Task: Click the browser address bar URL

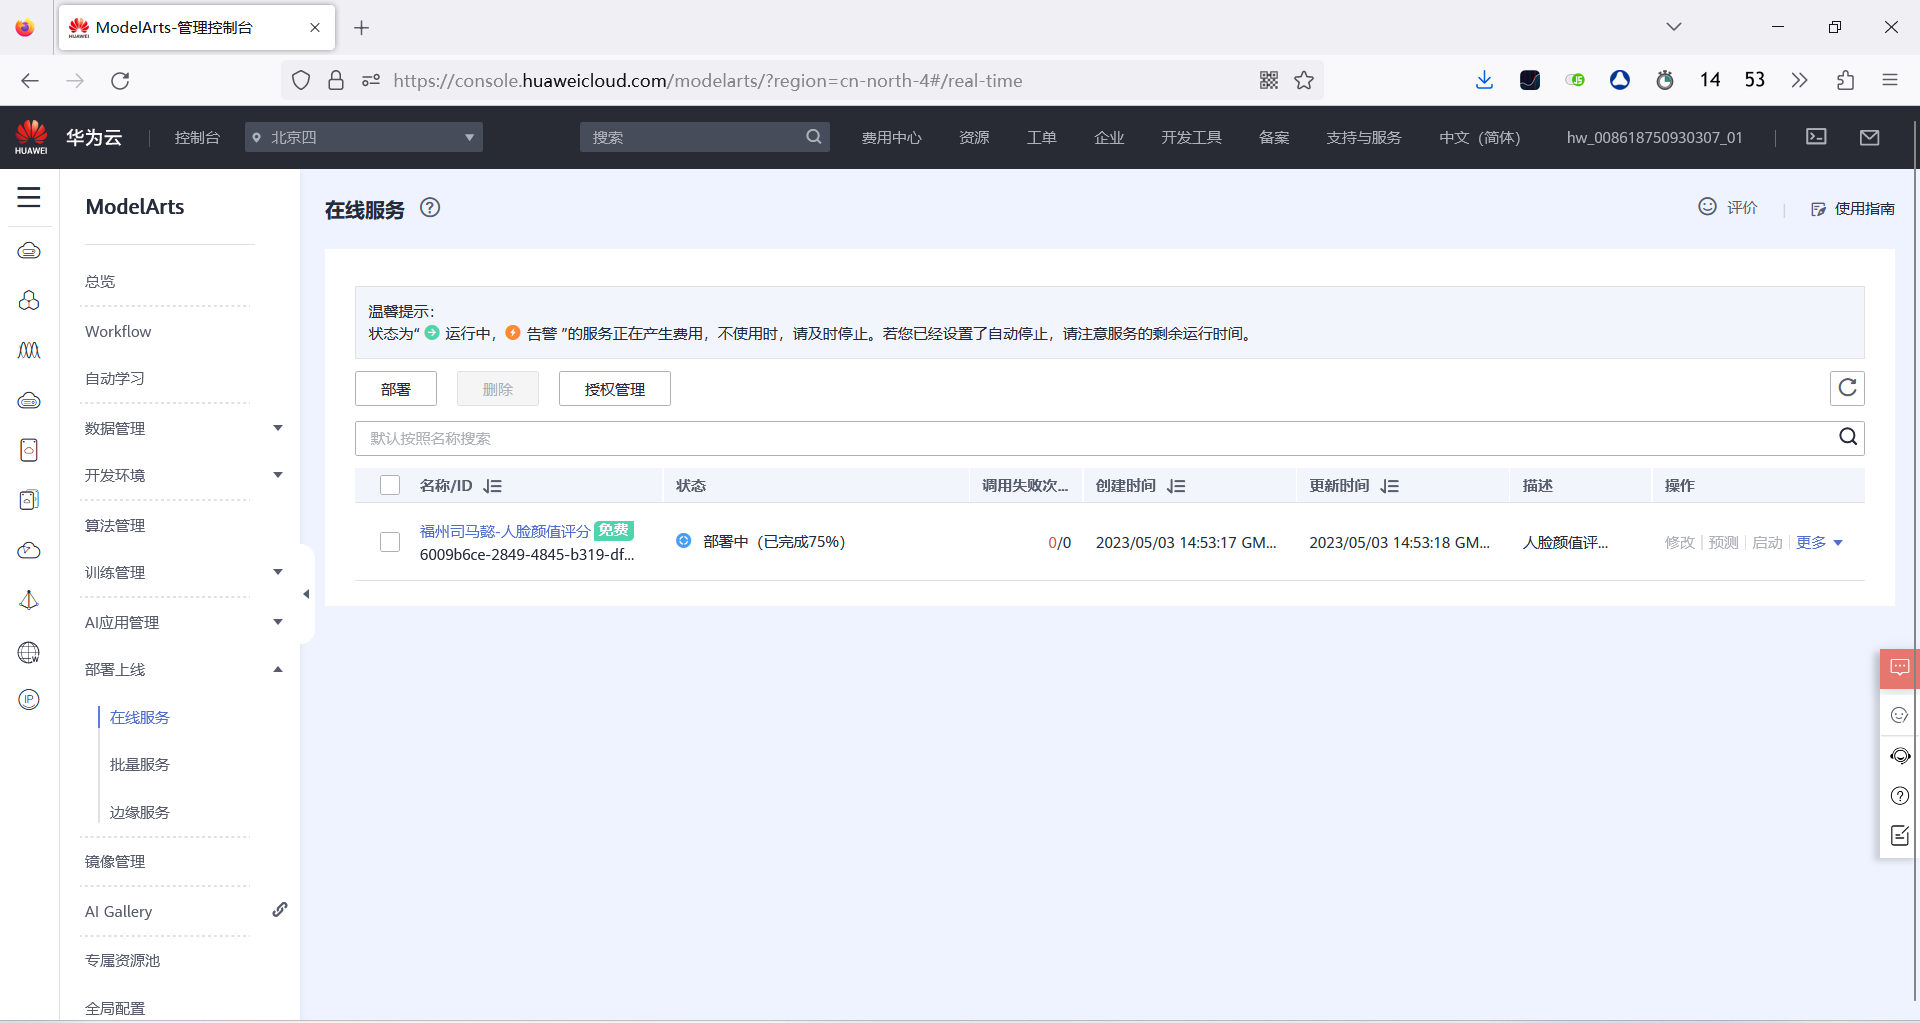Action: pos(708,80)
